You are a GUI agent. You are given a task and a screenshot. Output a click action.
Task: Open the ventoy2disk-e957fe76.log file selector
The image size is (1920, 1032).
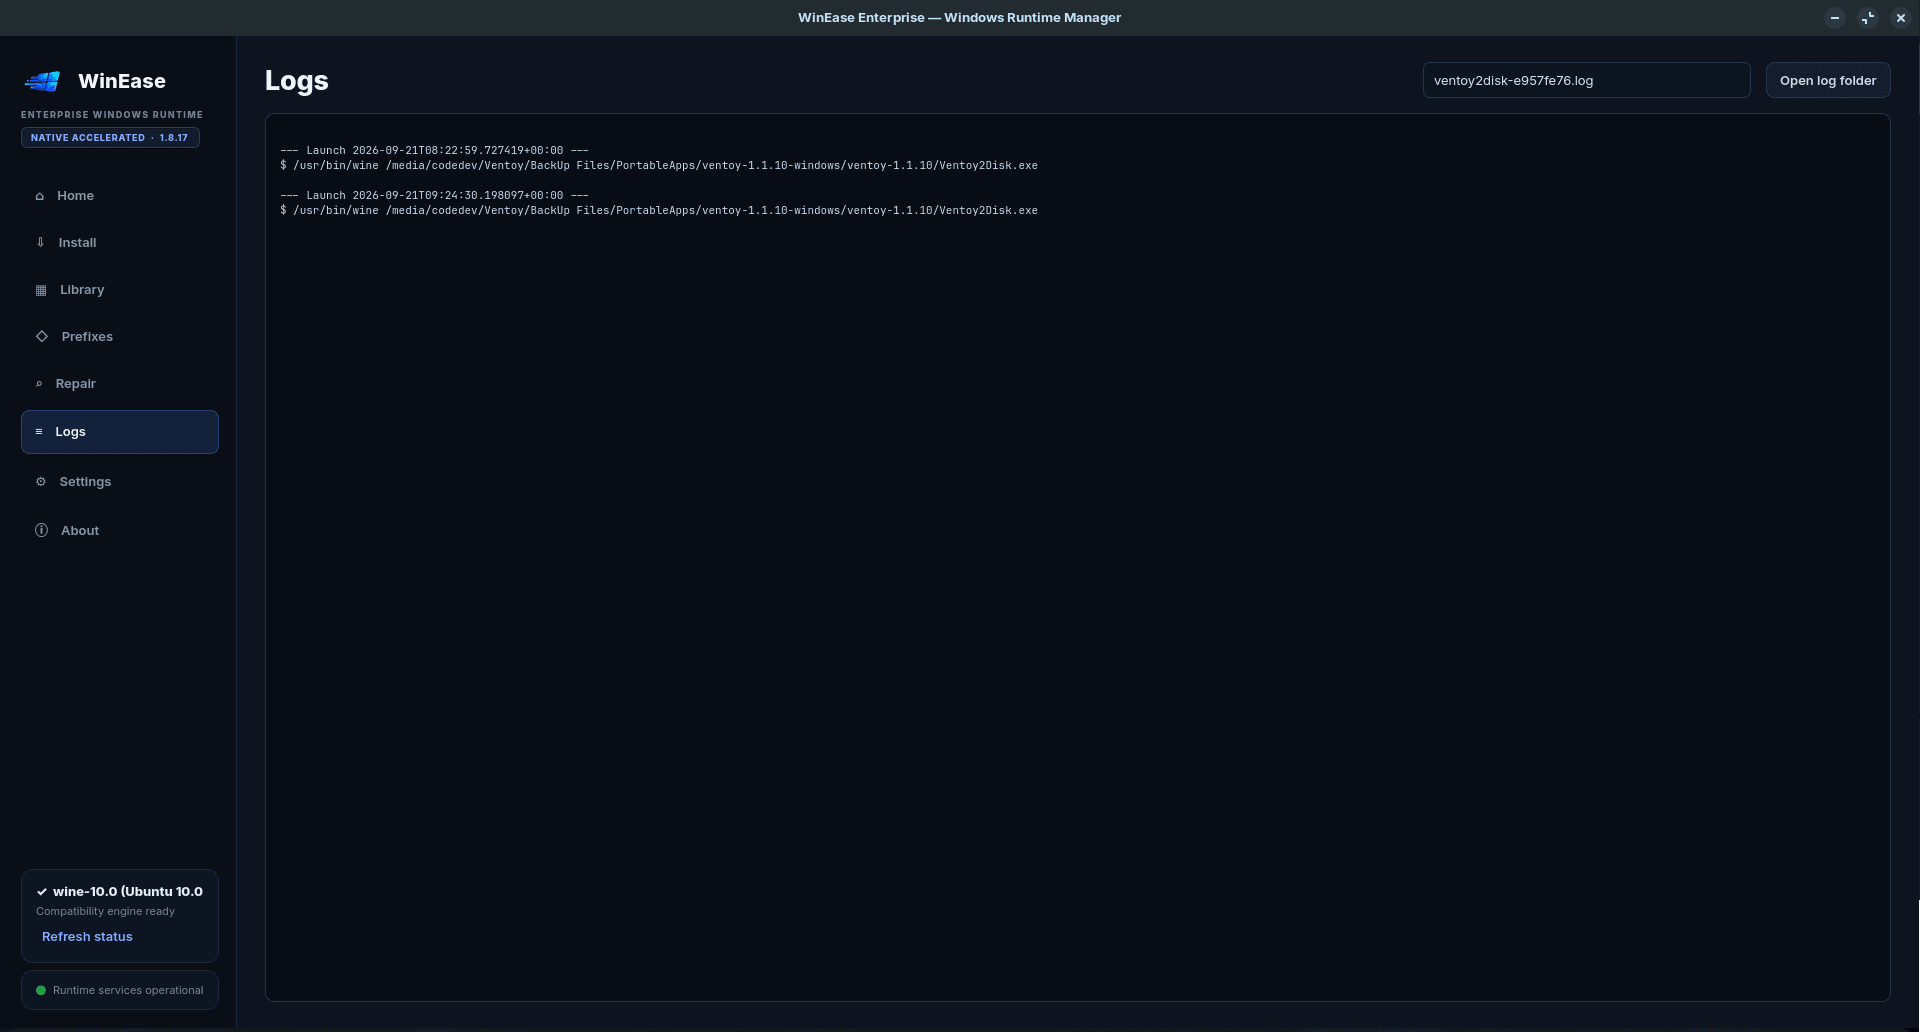click(1586, 81)
